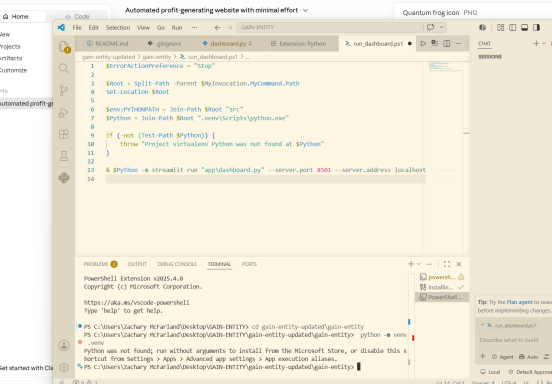Open the Python extension view
This screenshot has width=552, height=384.
click(x=64, y=178)
